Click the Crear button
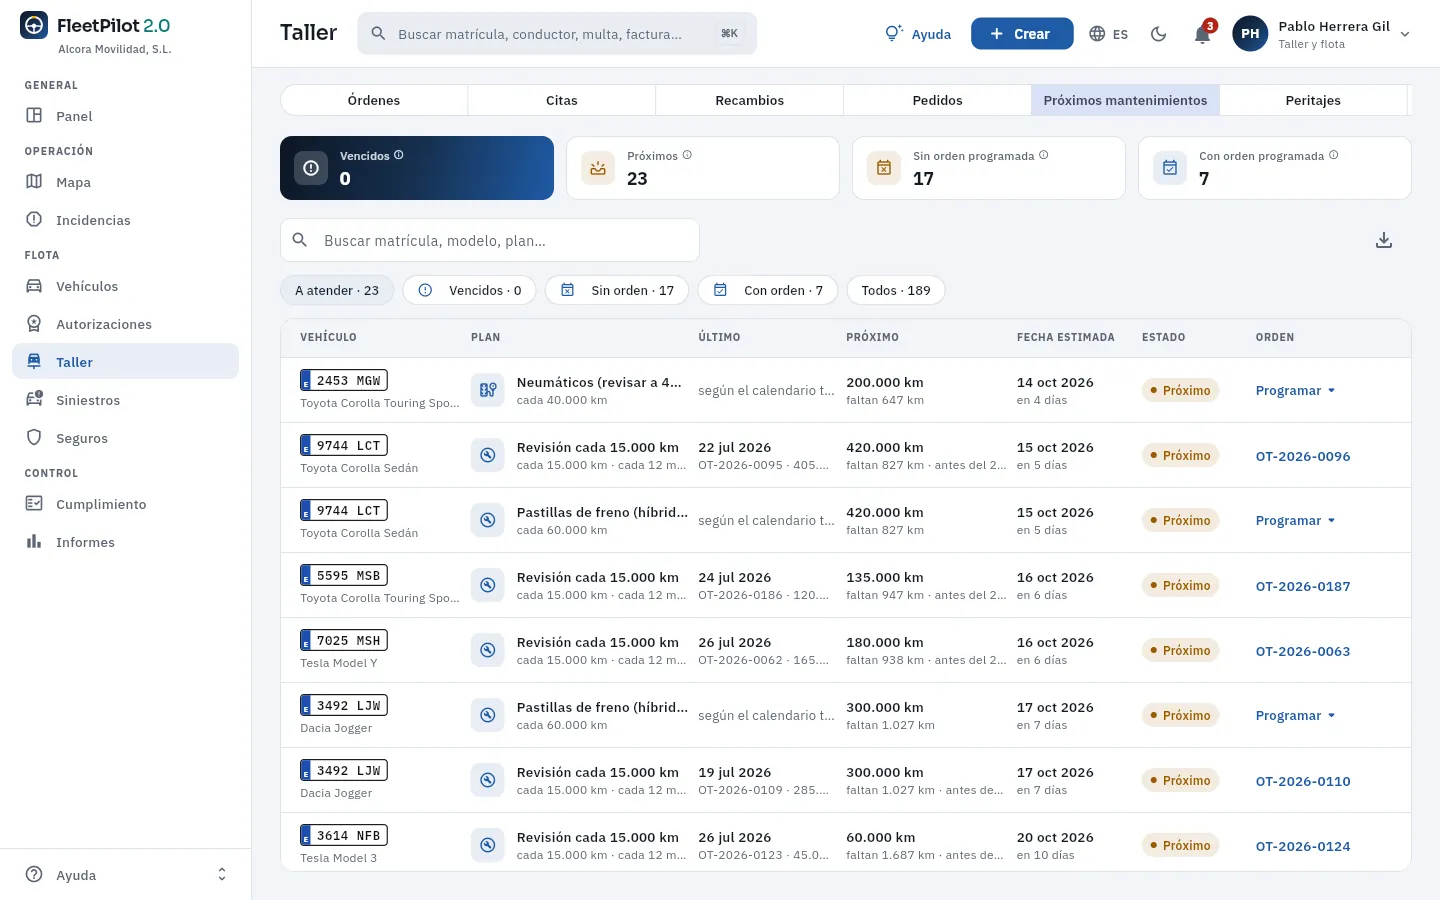 coord(1022,34)
